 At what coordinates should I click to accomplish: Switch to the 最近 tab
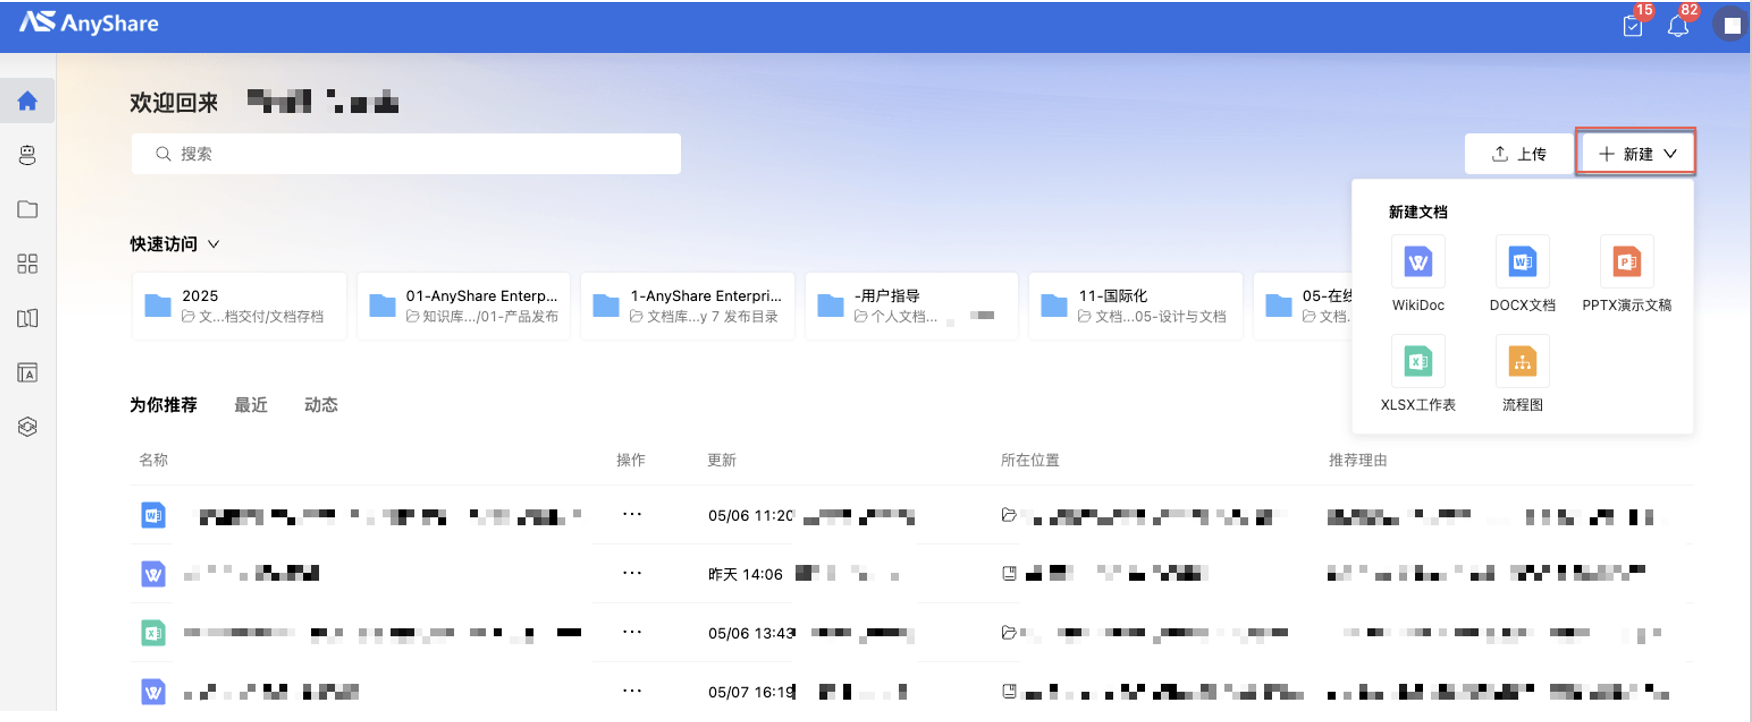(x=250, y=405)
